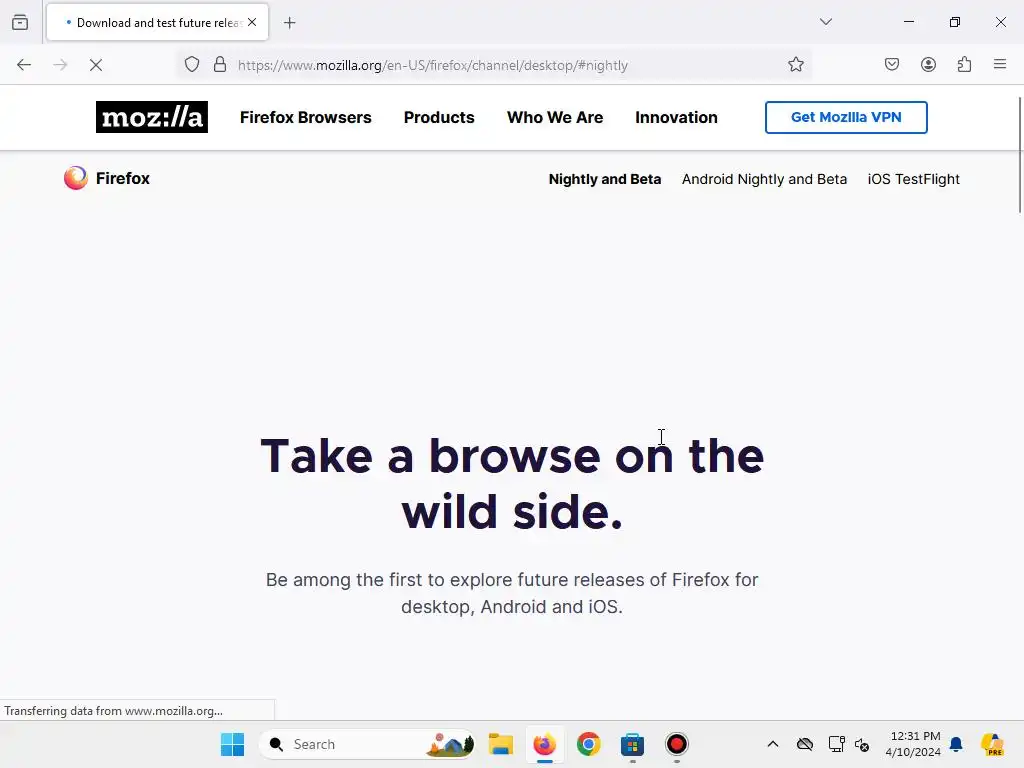
Task: Open Firefox View recent browsing icon
Action: (20, 22)
